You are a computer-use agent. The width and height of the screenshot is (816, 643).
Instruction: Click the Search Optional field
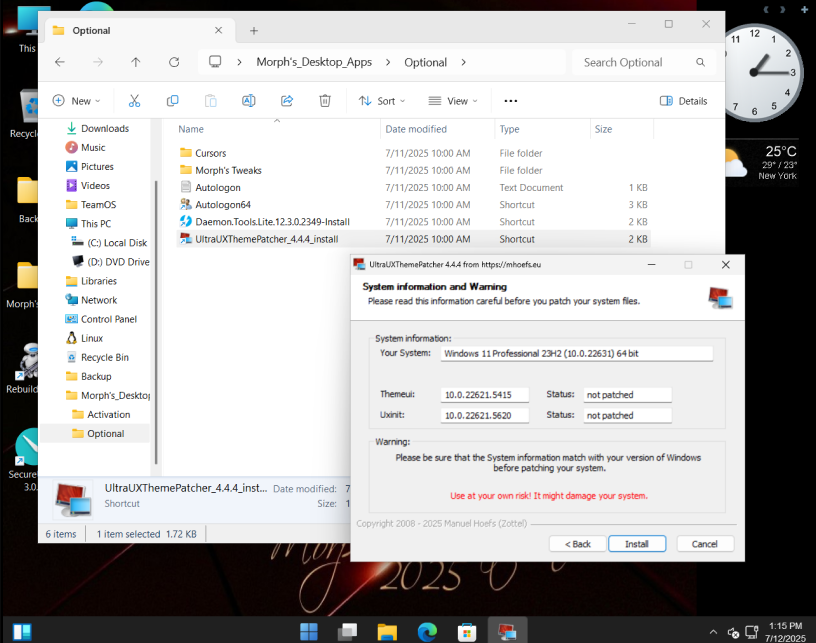coord(644,62)
